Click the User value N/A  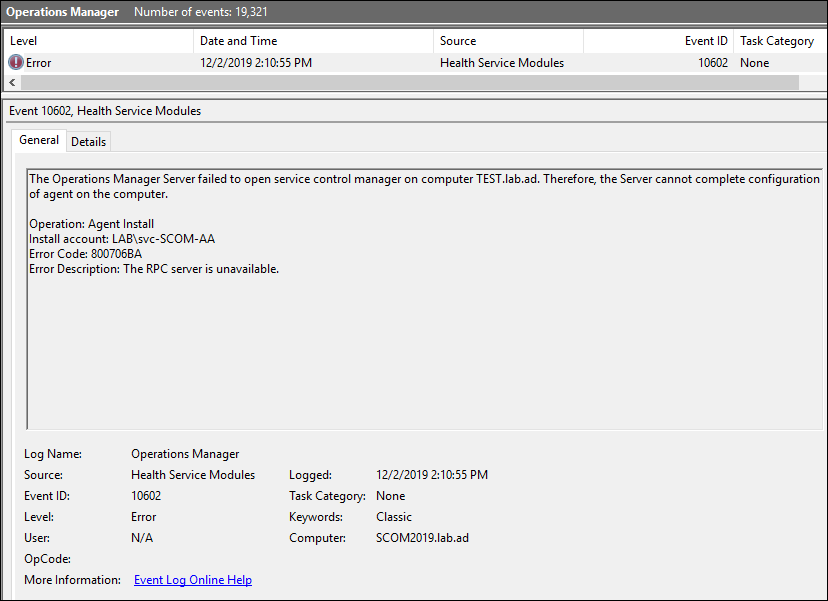tap(142, 538)
